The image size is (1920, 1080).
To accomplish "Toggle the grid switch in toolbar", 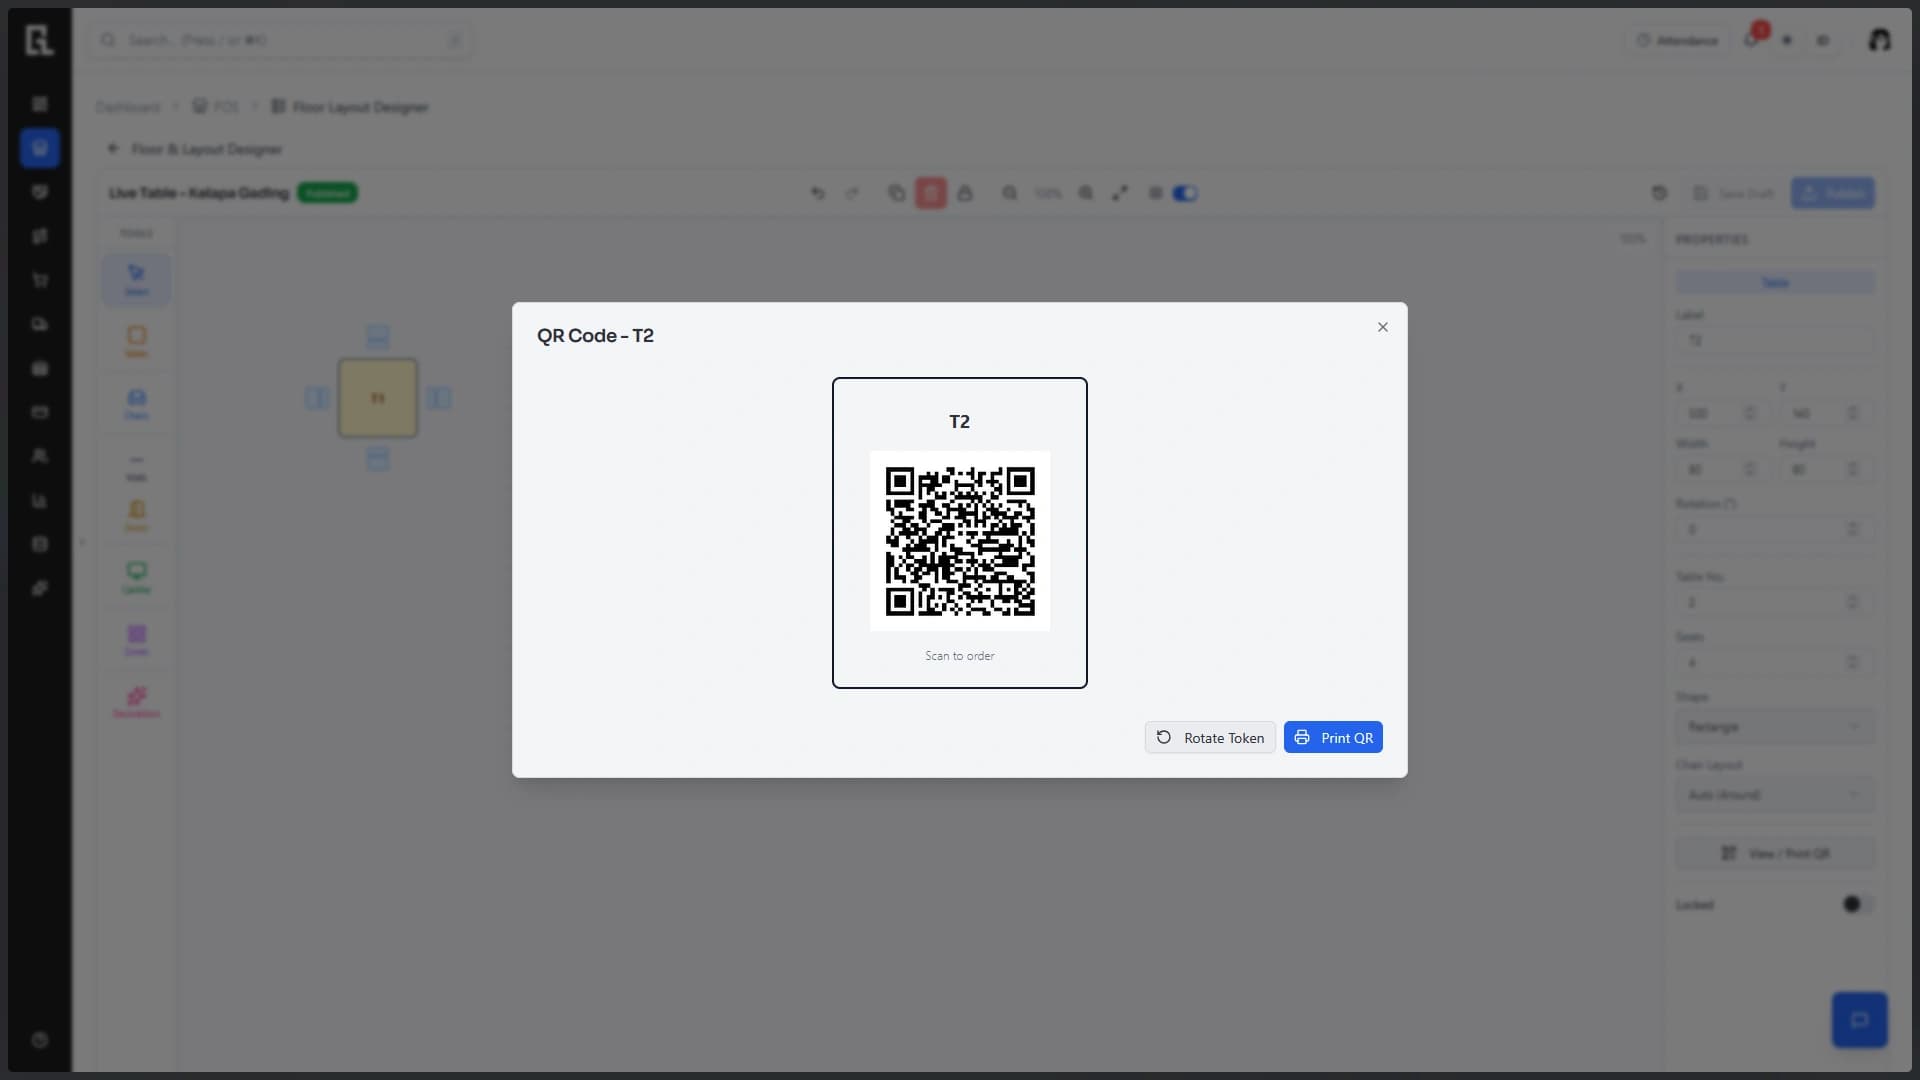I will click(1185, 193).
